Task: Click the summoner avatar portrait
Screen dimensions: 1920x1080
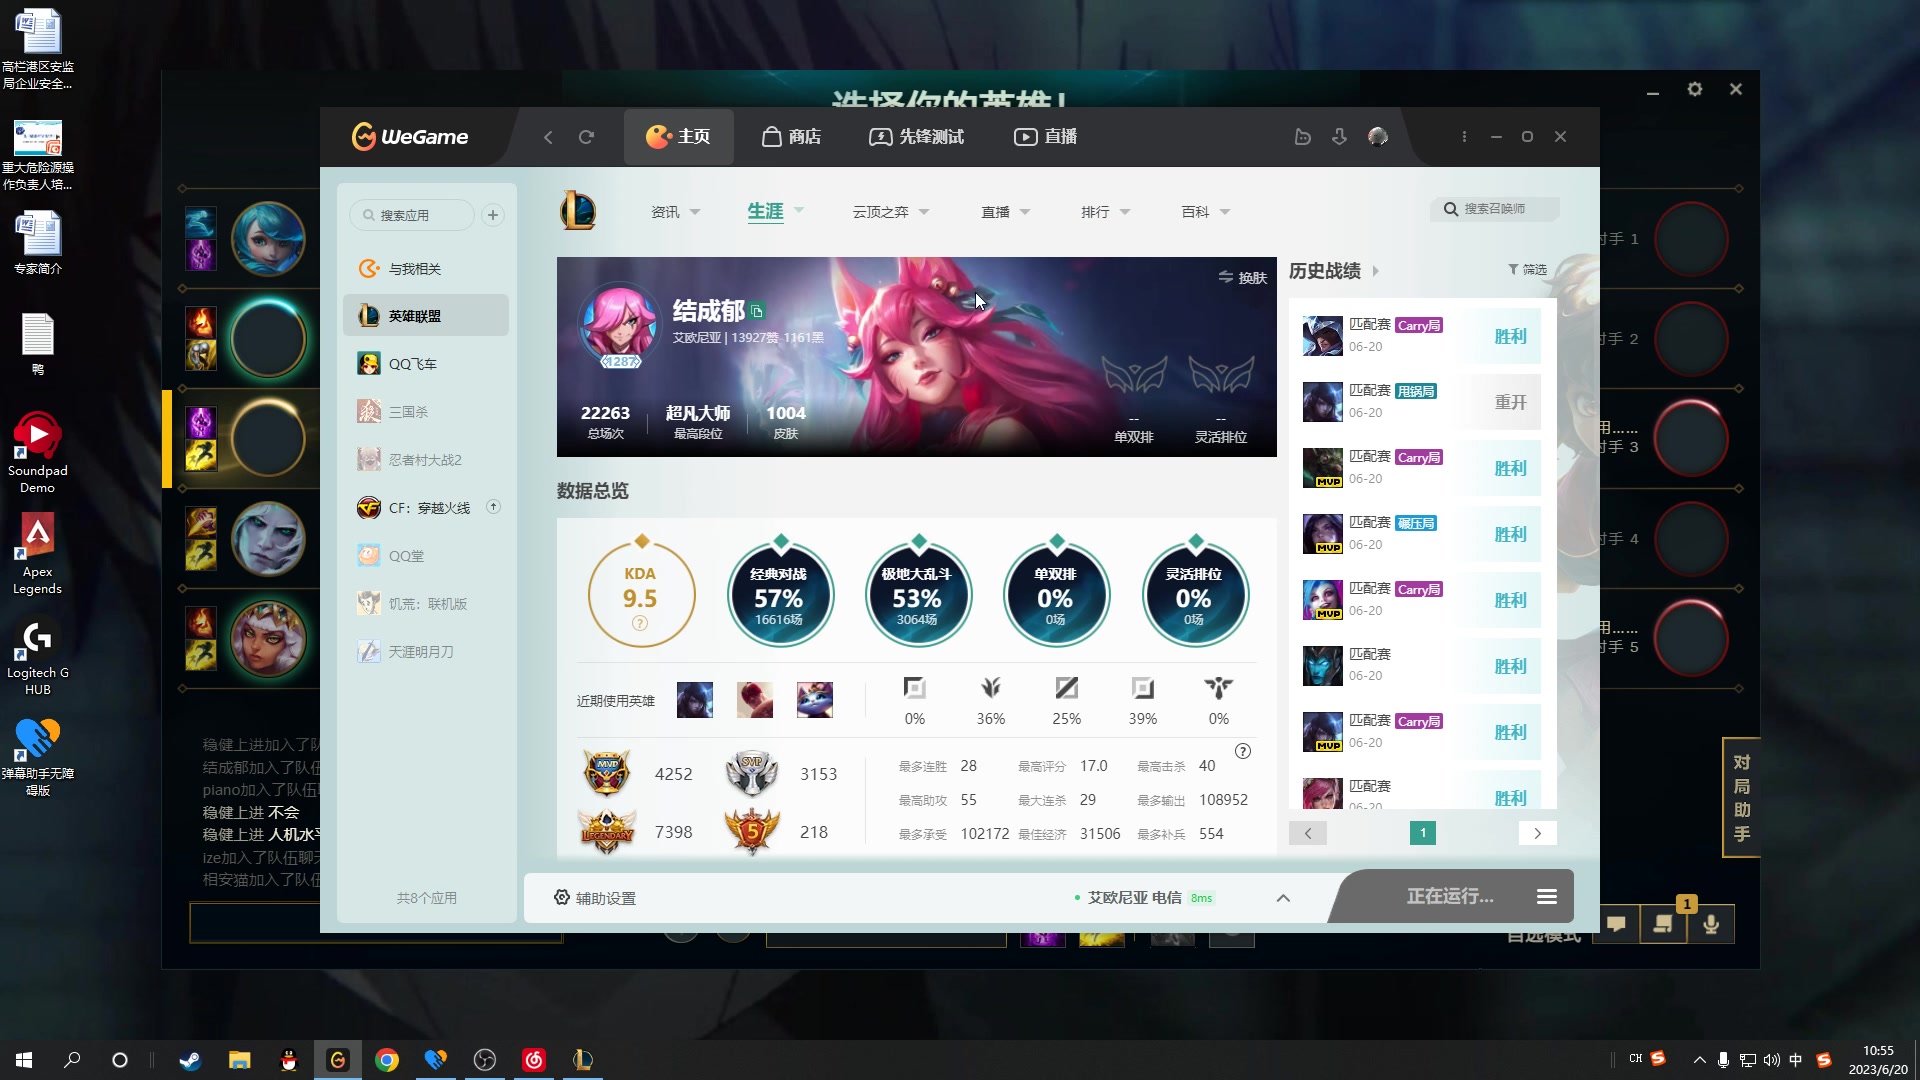Action: pyautogui.click(x=620, y=325)
